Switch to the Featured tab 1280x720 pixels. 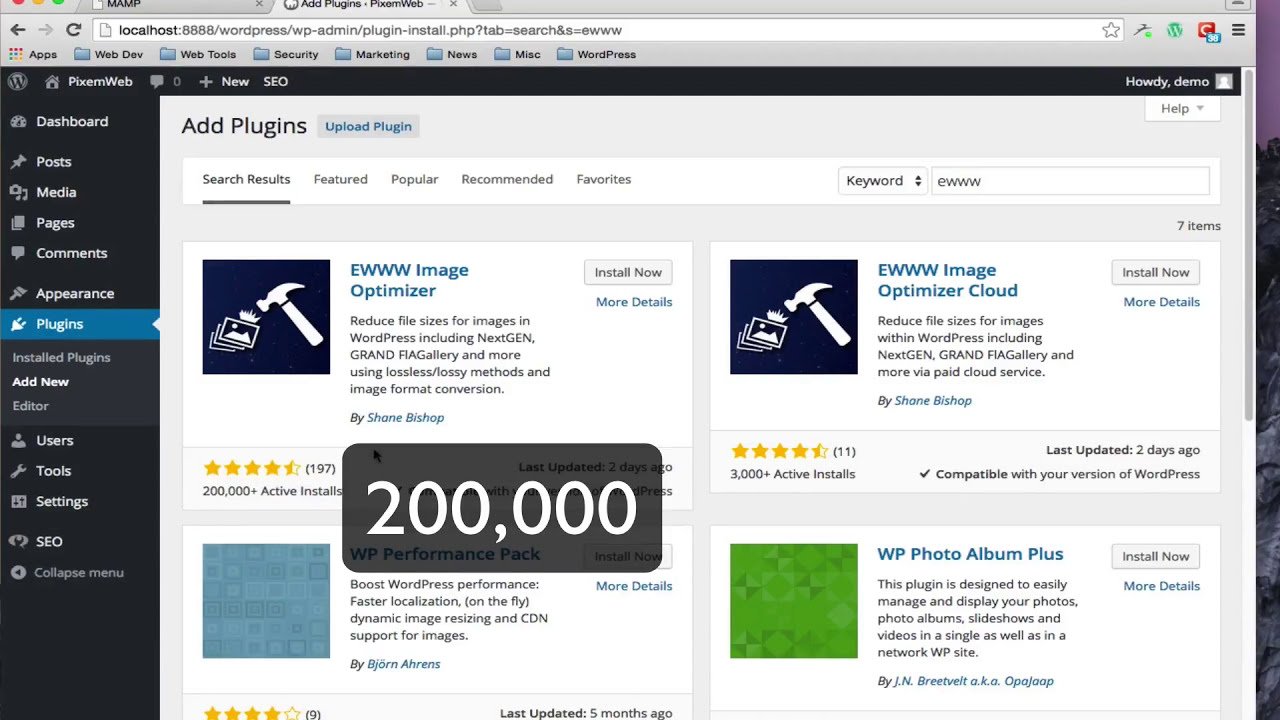pos(340,179)
